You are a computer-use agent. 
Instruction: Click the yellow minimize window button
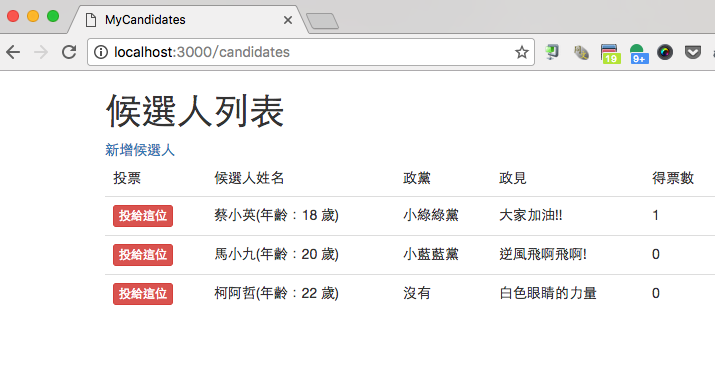pyautogui.click(x=33, y=16)
